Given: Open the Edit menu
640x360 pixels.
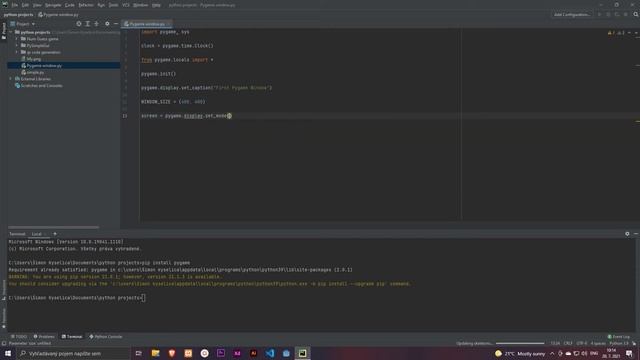Looking at the screenshot, I should (25, 5).
